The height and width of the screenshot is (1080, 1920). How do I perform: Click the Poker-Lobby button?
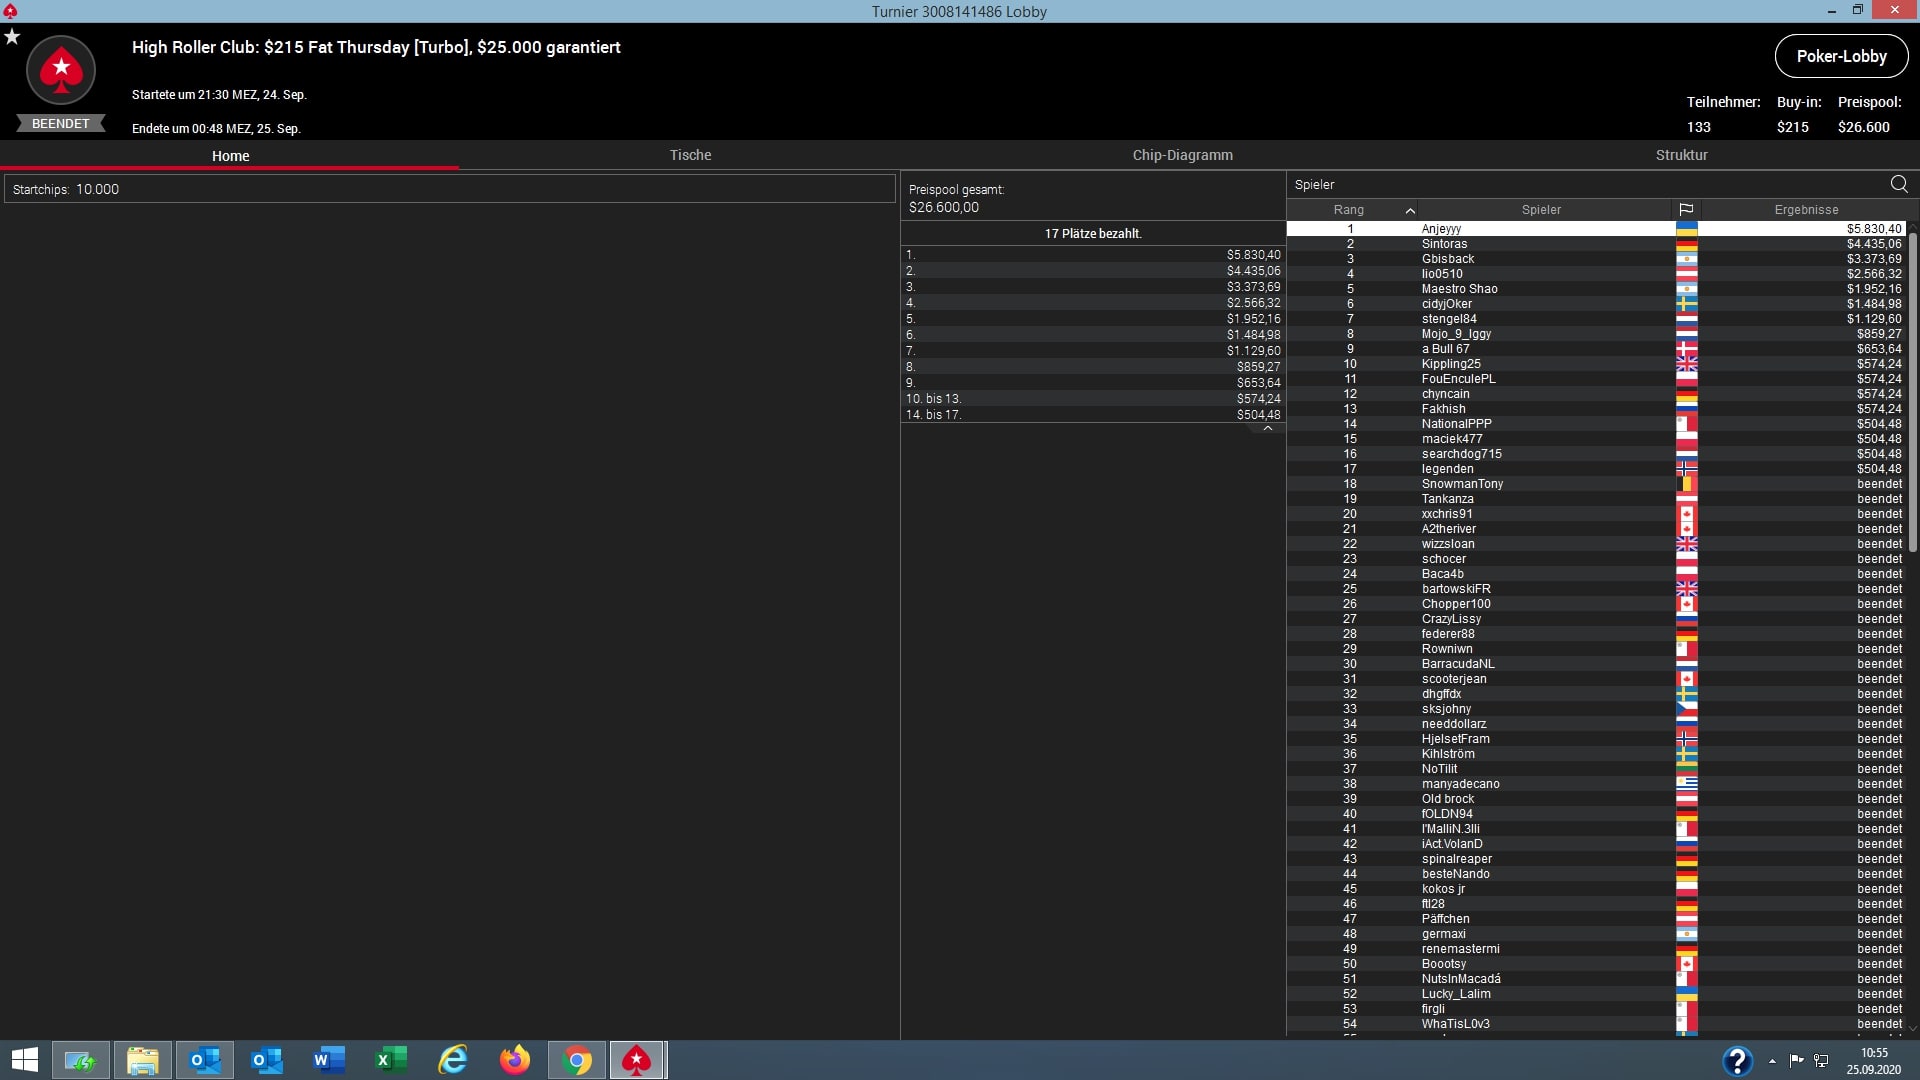1841,56
